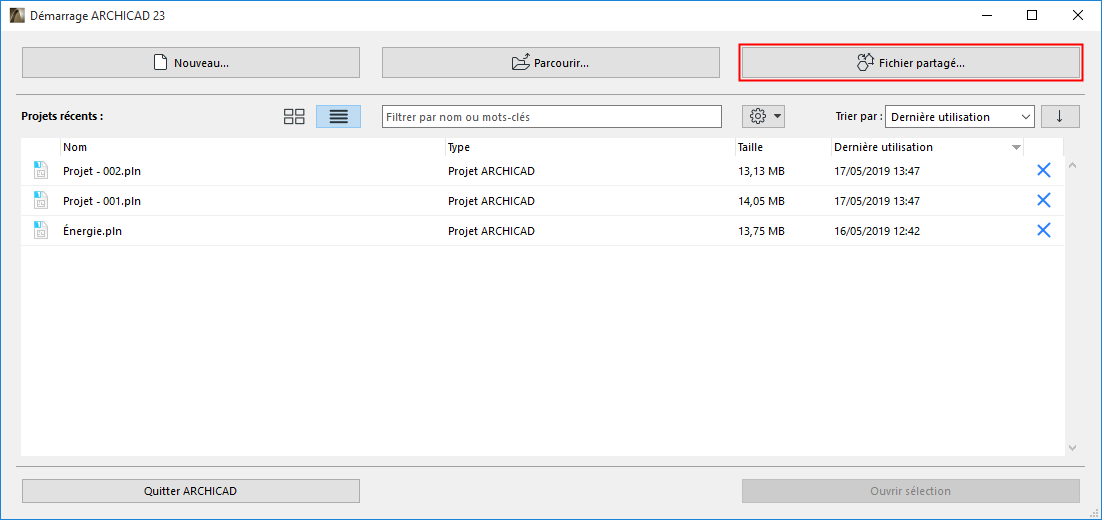The image size is (1102, 520).
Task: Click file icon of Projet - 002.pln
Action: point(41,171)
